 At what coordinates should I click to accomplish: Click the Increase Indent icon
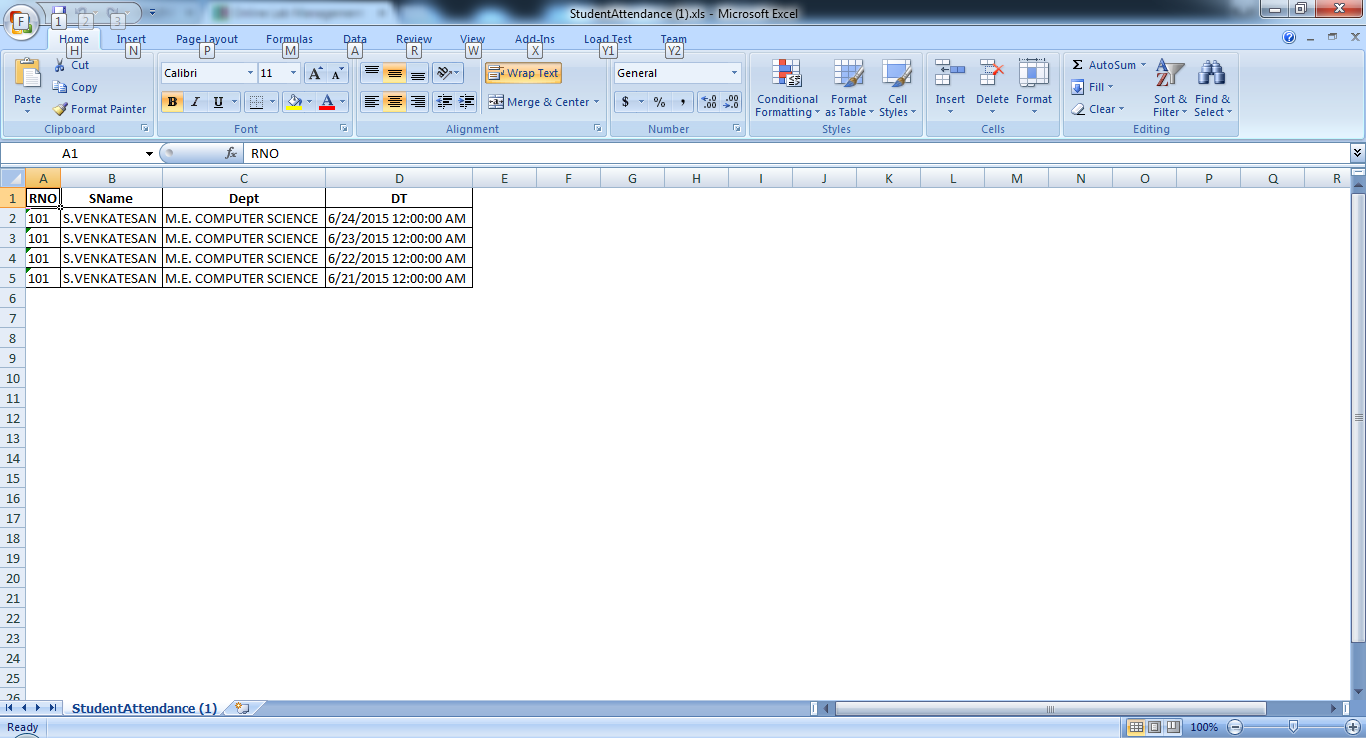coord(466,102)
